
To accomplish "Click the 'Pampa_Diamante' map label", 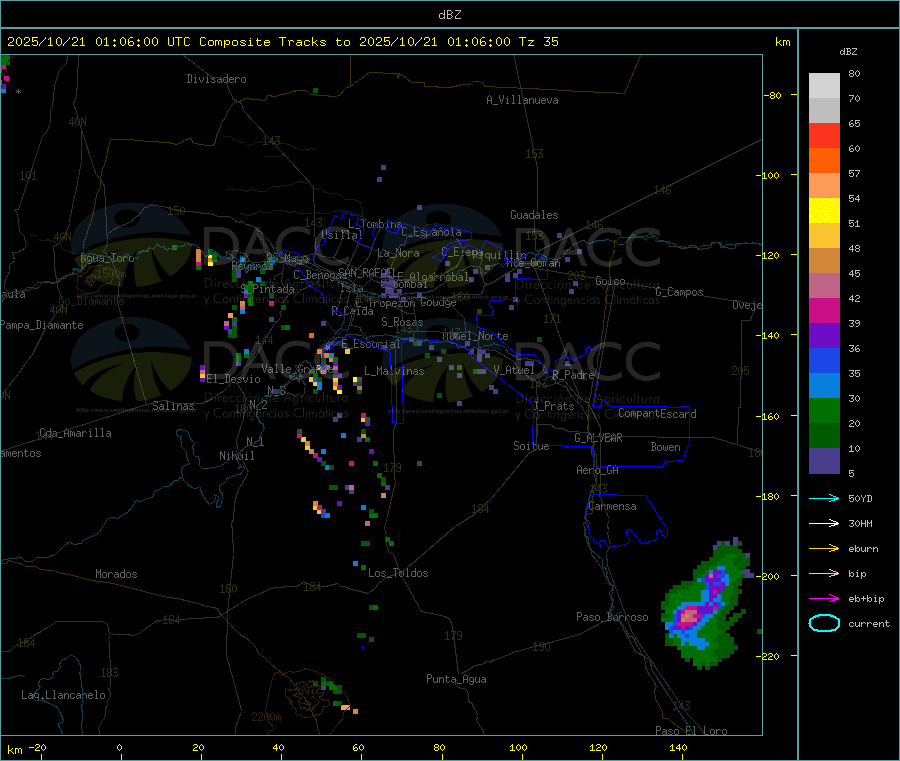I will coord(42,325).
